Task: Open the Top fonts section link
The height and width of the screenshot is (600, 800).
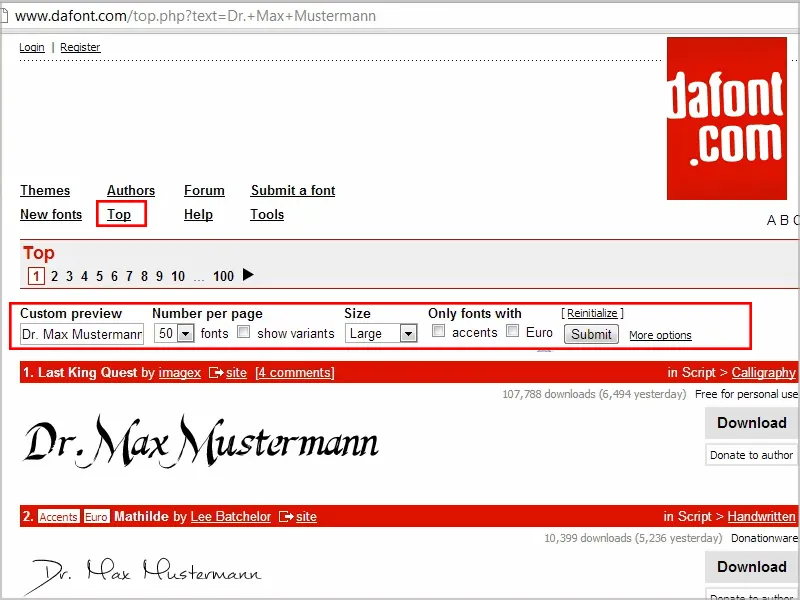Action: point(119,214)
